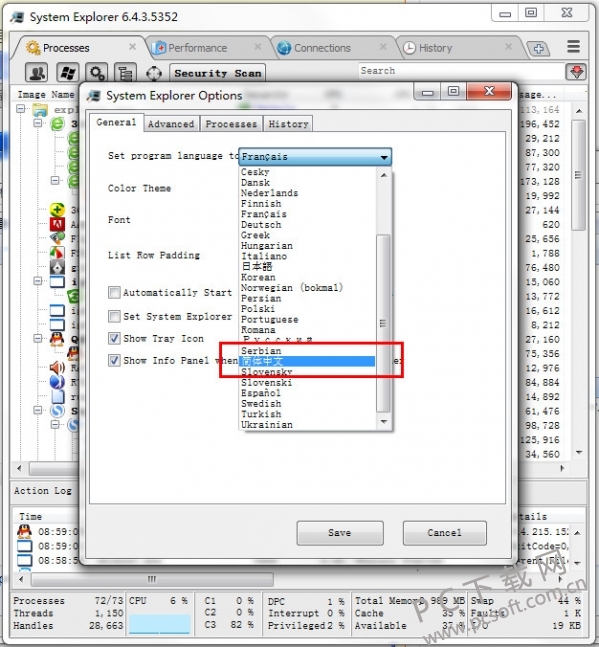Collapse the explorer tree node
The height and width of the screenshot is (647, 599).
click(21, 109)
